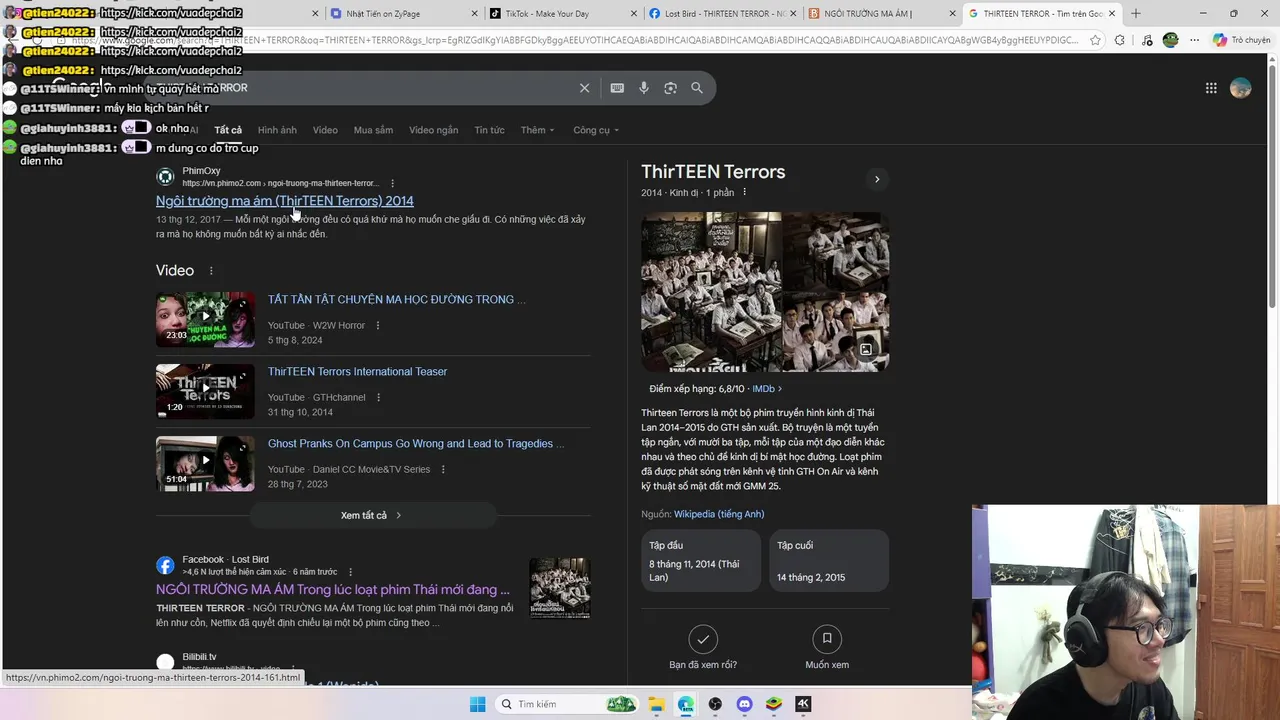Switch to the Hình ảnh results tab
Image resolution: width=1280 pixels, height=720 pixels.
pyautogui.click(x=277, y=130)
